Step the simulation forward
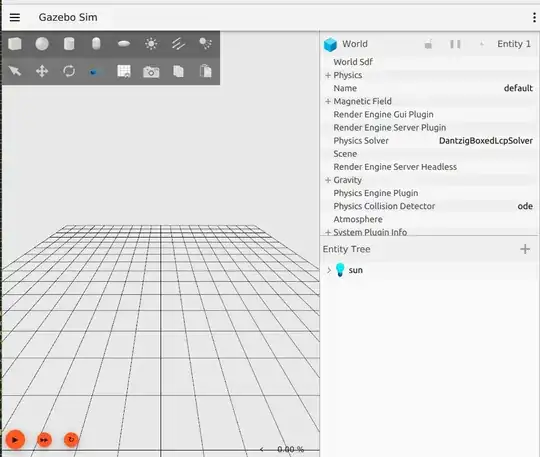 [44, 440]
